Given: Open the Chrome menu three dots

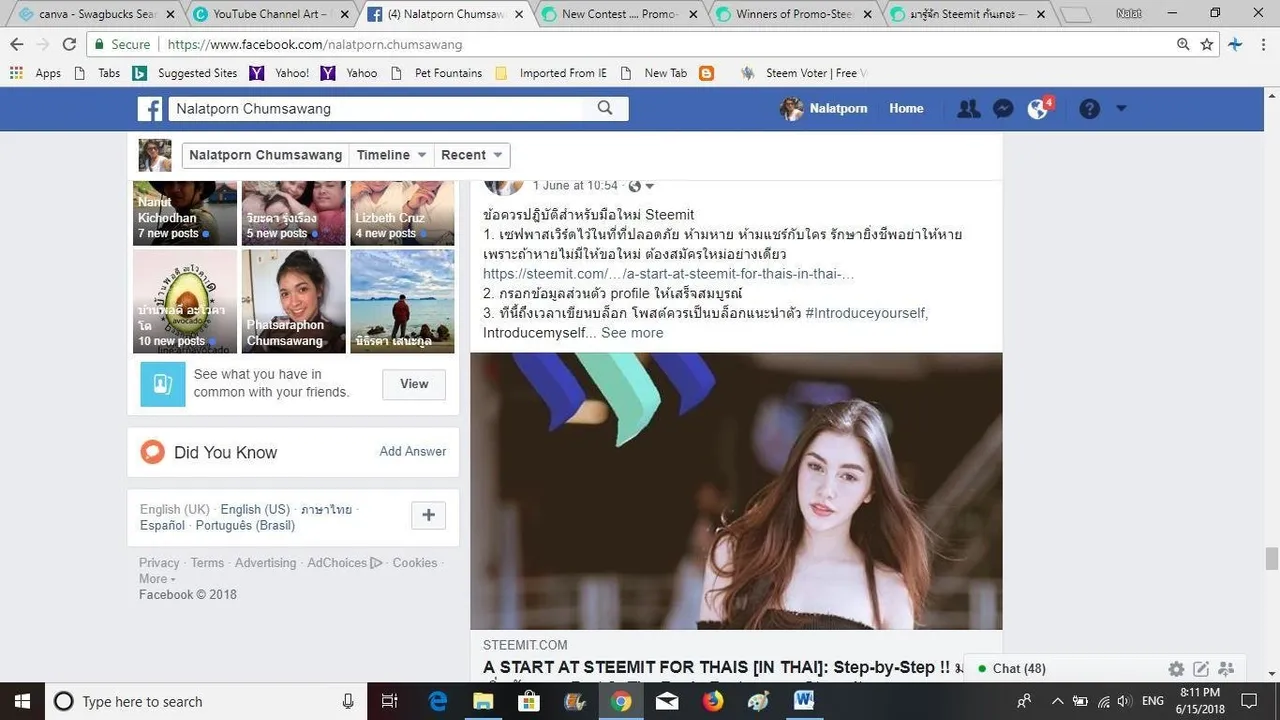Looking at the screenshot, I should (1262, 44).
